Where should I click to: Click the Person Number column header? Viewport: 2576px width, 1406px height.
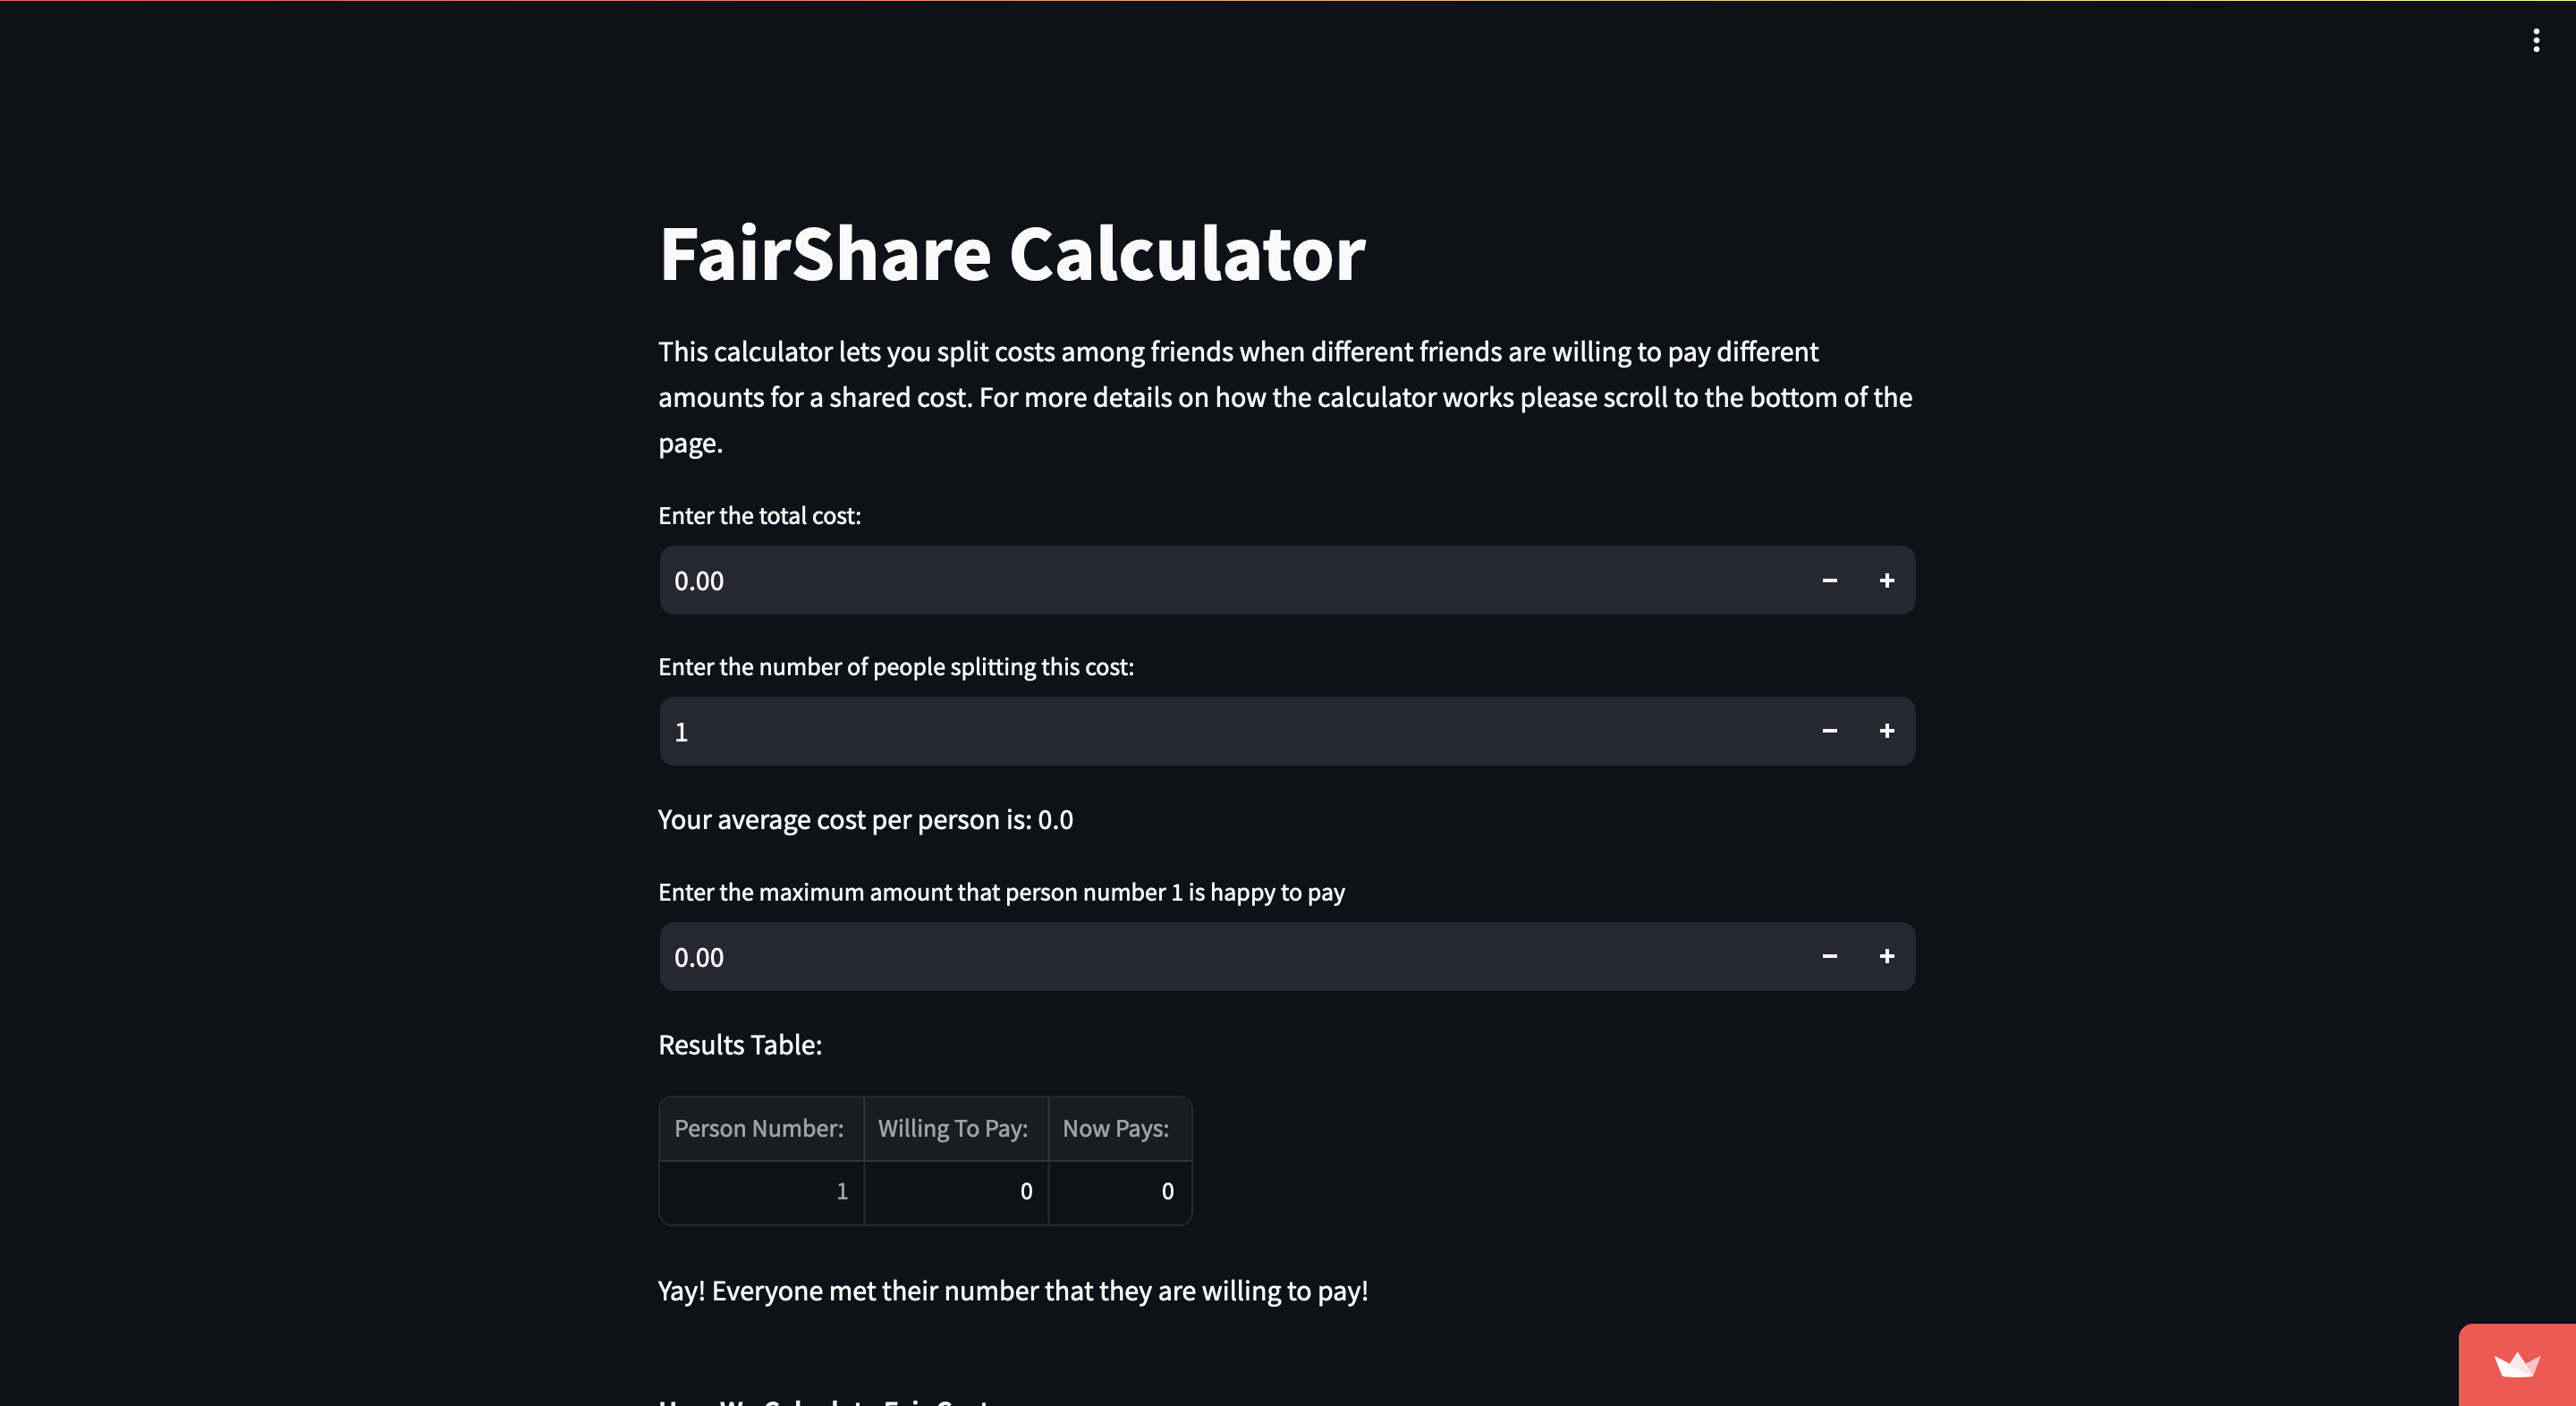(759, 1129)
